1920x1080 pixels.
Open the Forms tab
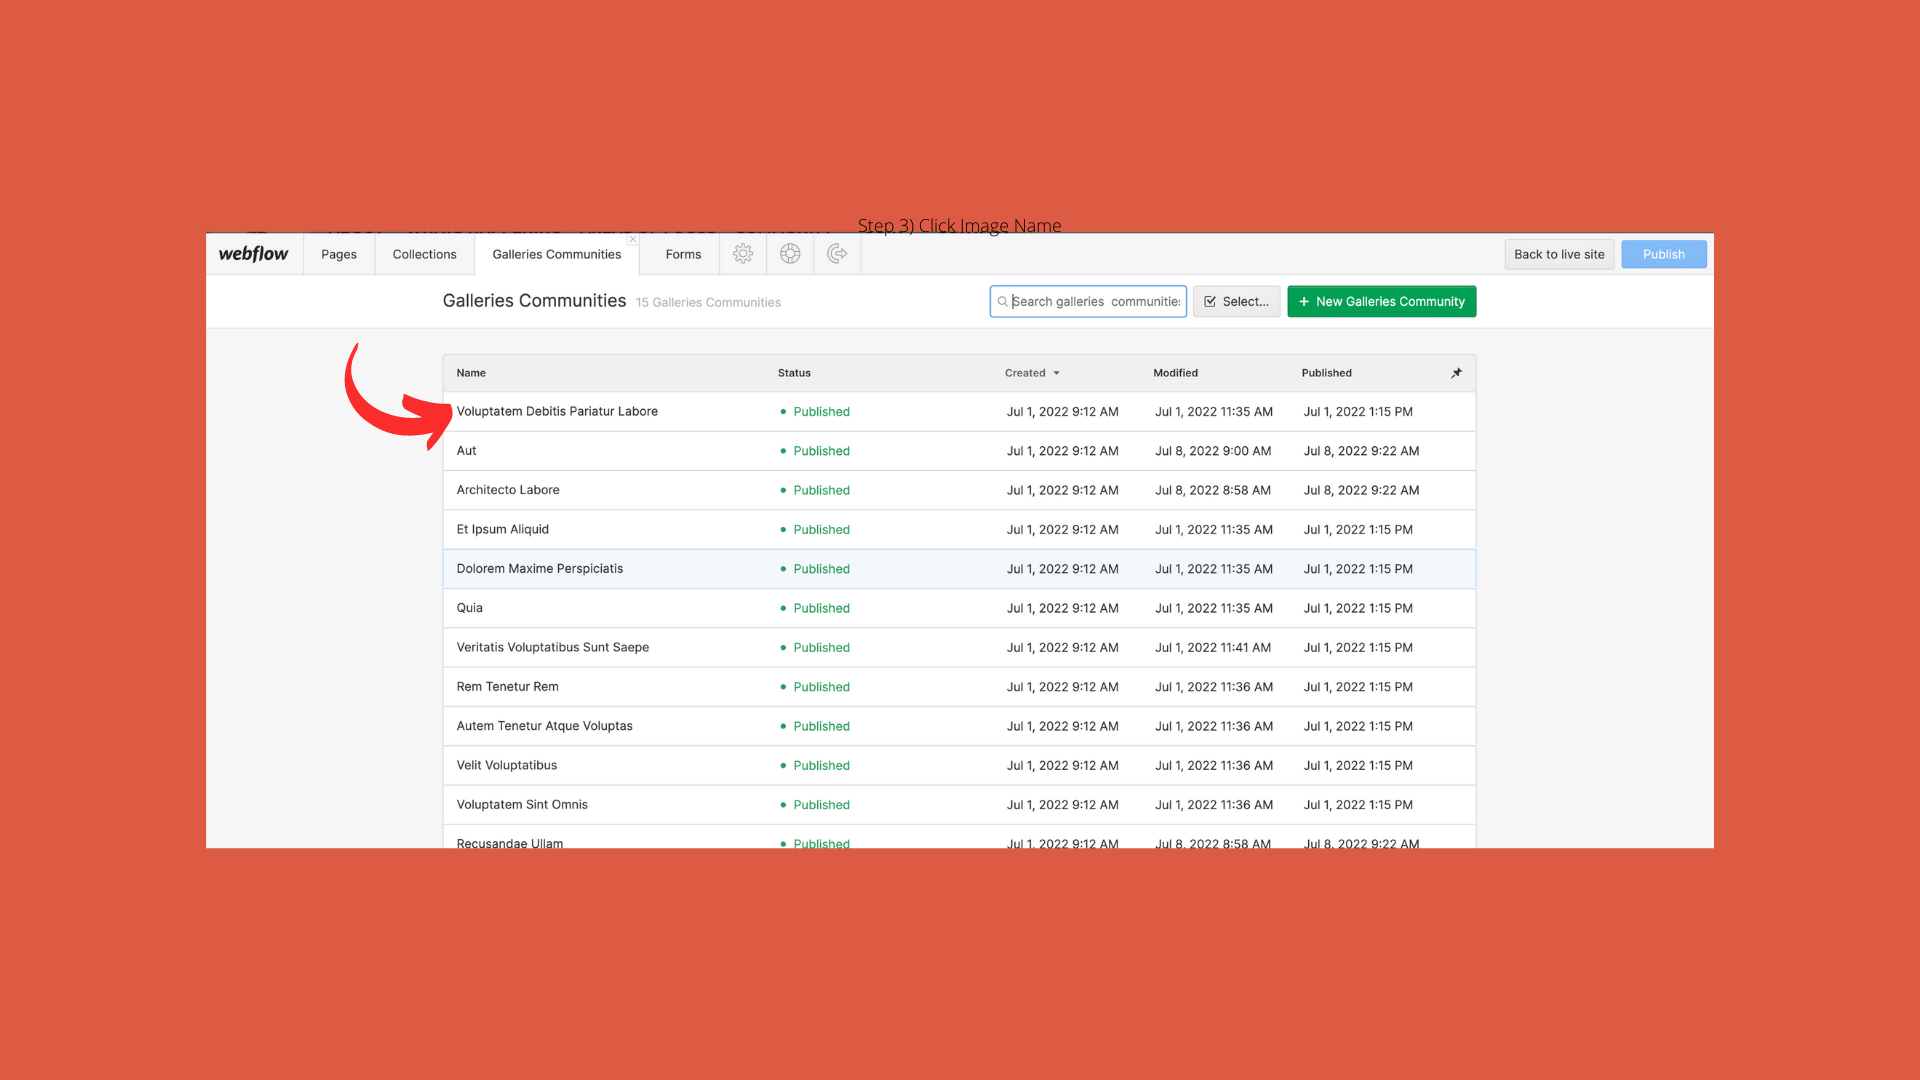(x=683, y=254)
